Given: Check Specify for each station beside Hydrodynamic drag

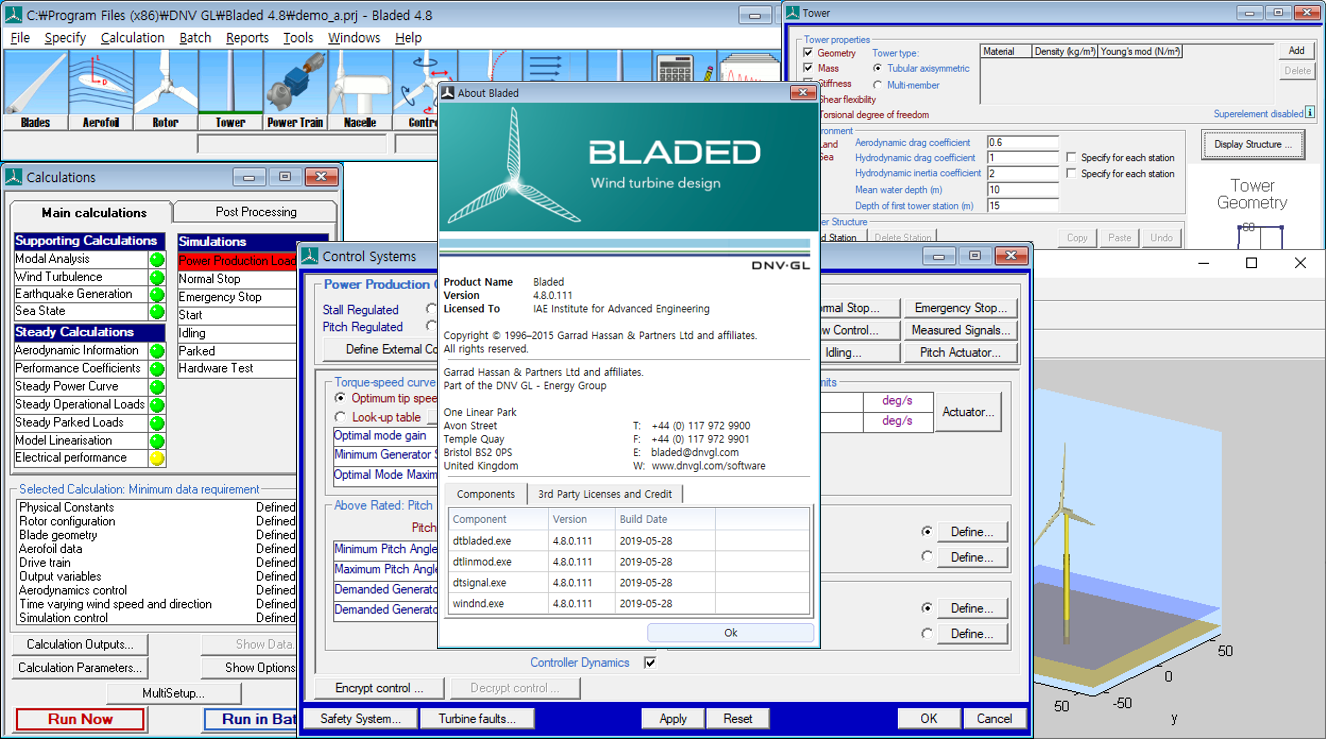Looking at the screenshot, I should 1071,158.
